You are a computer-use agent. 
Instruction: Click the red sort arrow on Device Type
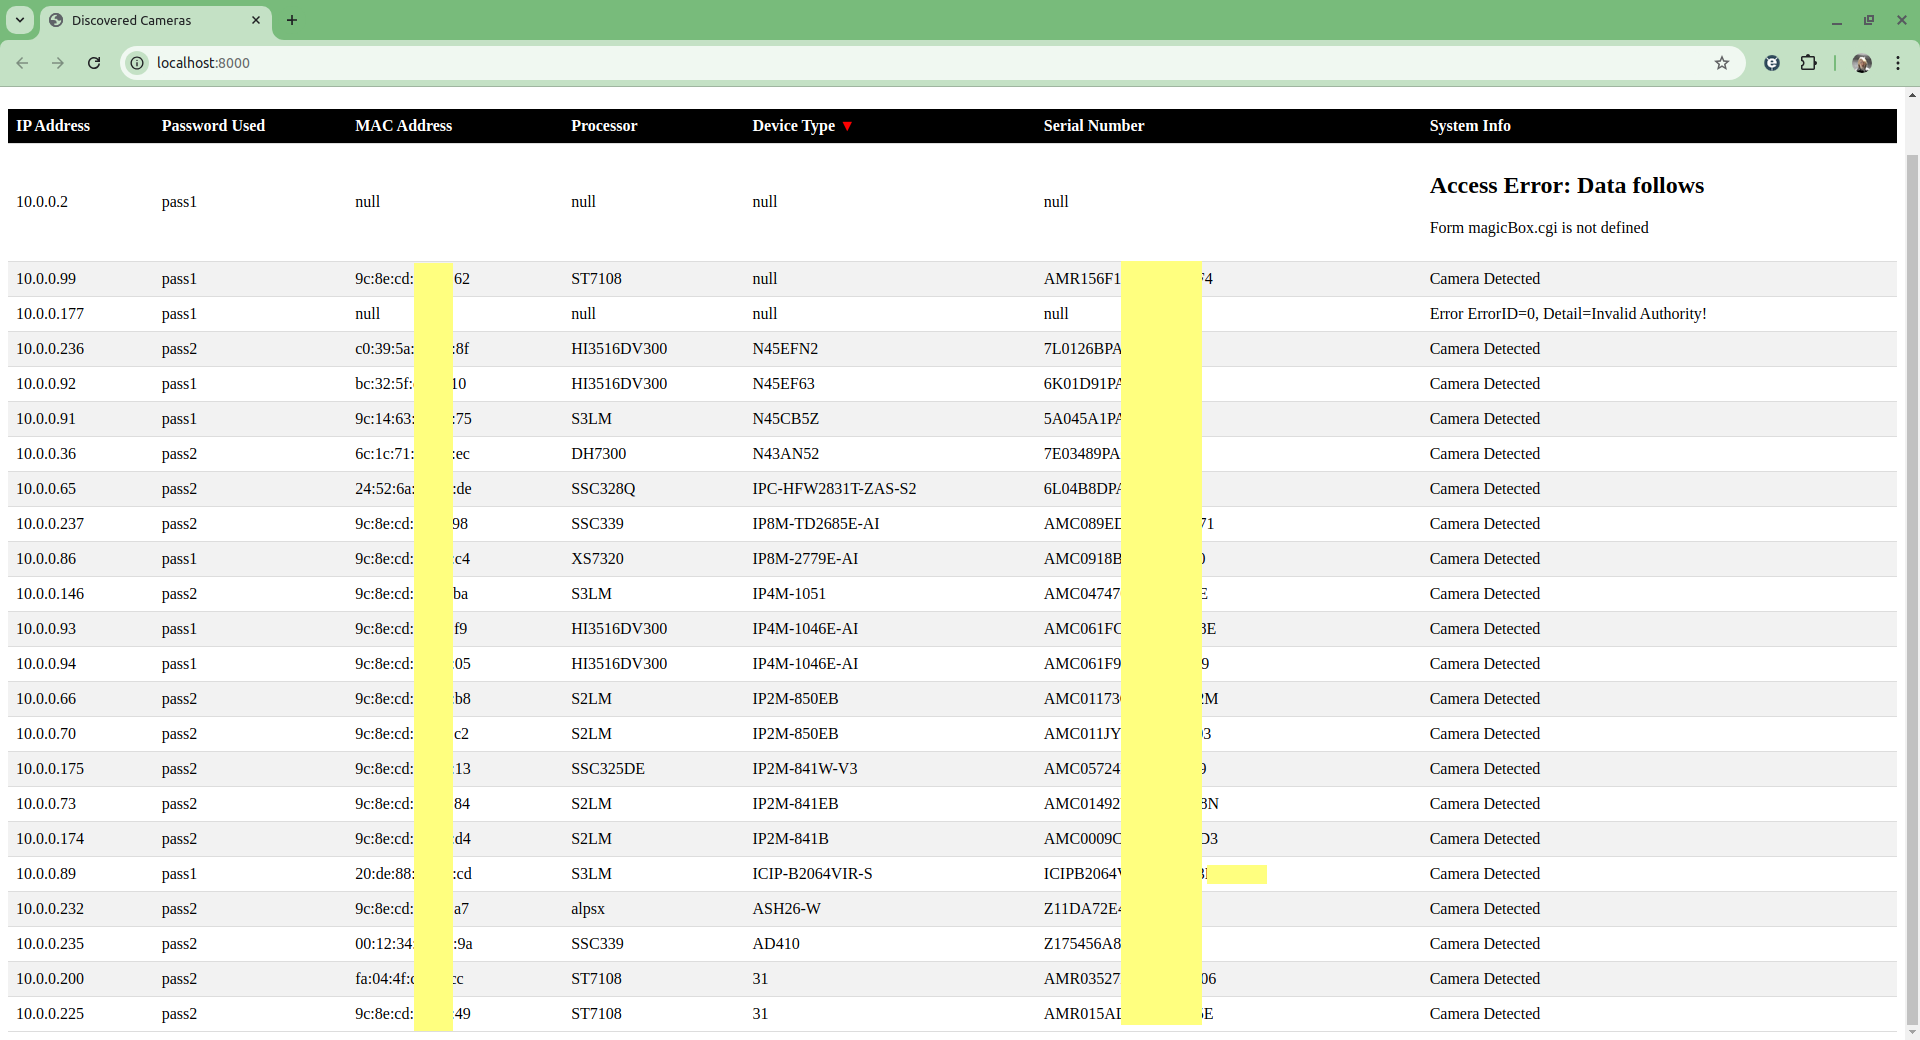pyautogui.click(x=847, y=126)
